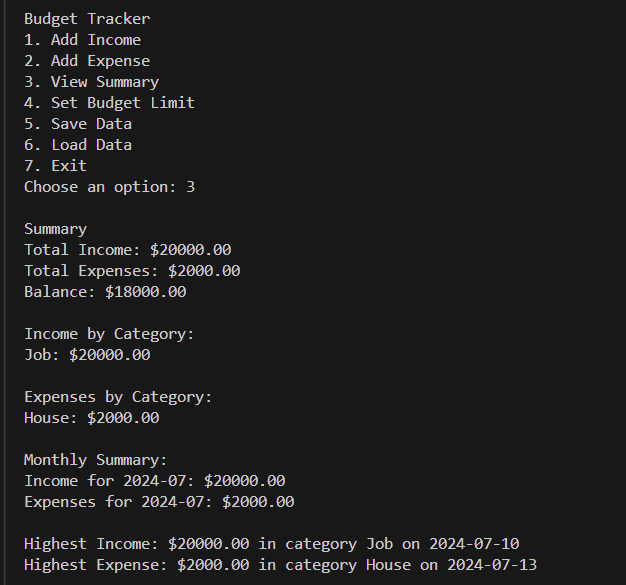Click the '4. Set Budget Limit' line

coord(109,103)
